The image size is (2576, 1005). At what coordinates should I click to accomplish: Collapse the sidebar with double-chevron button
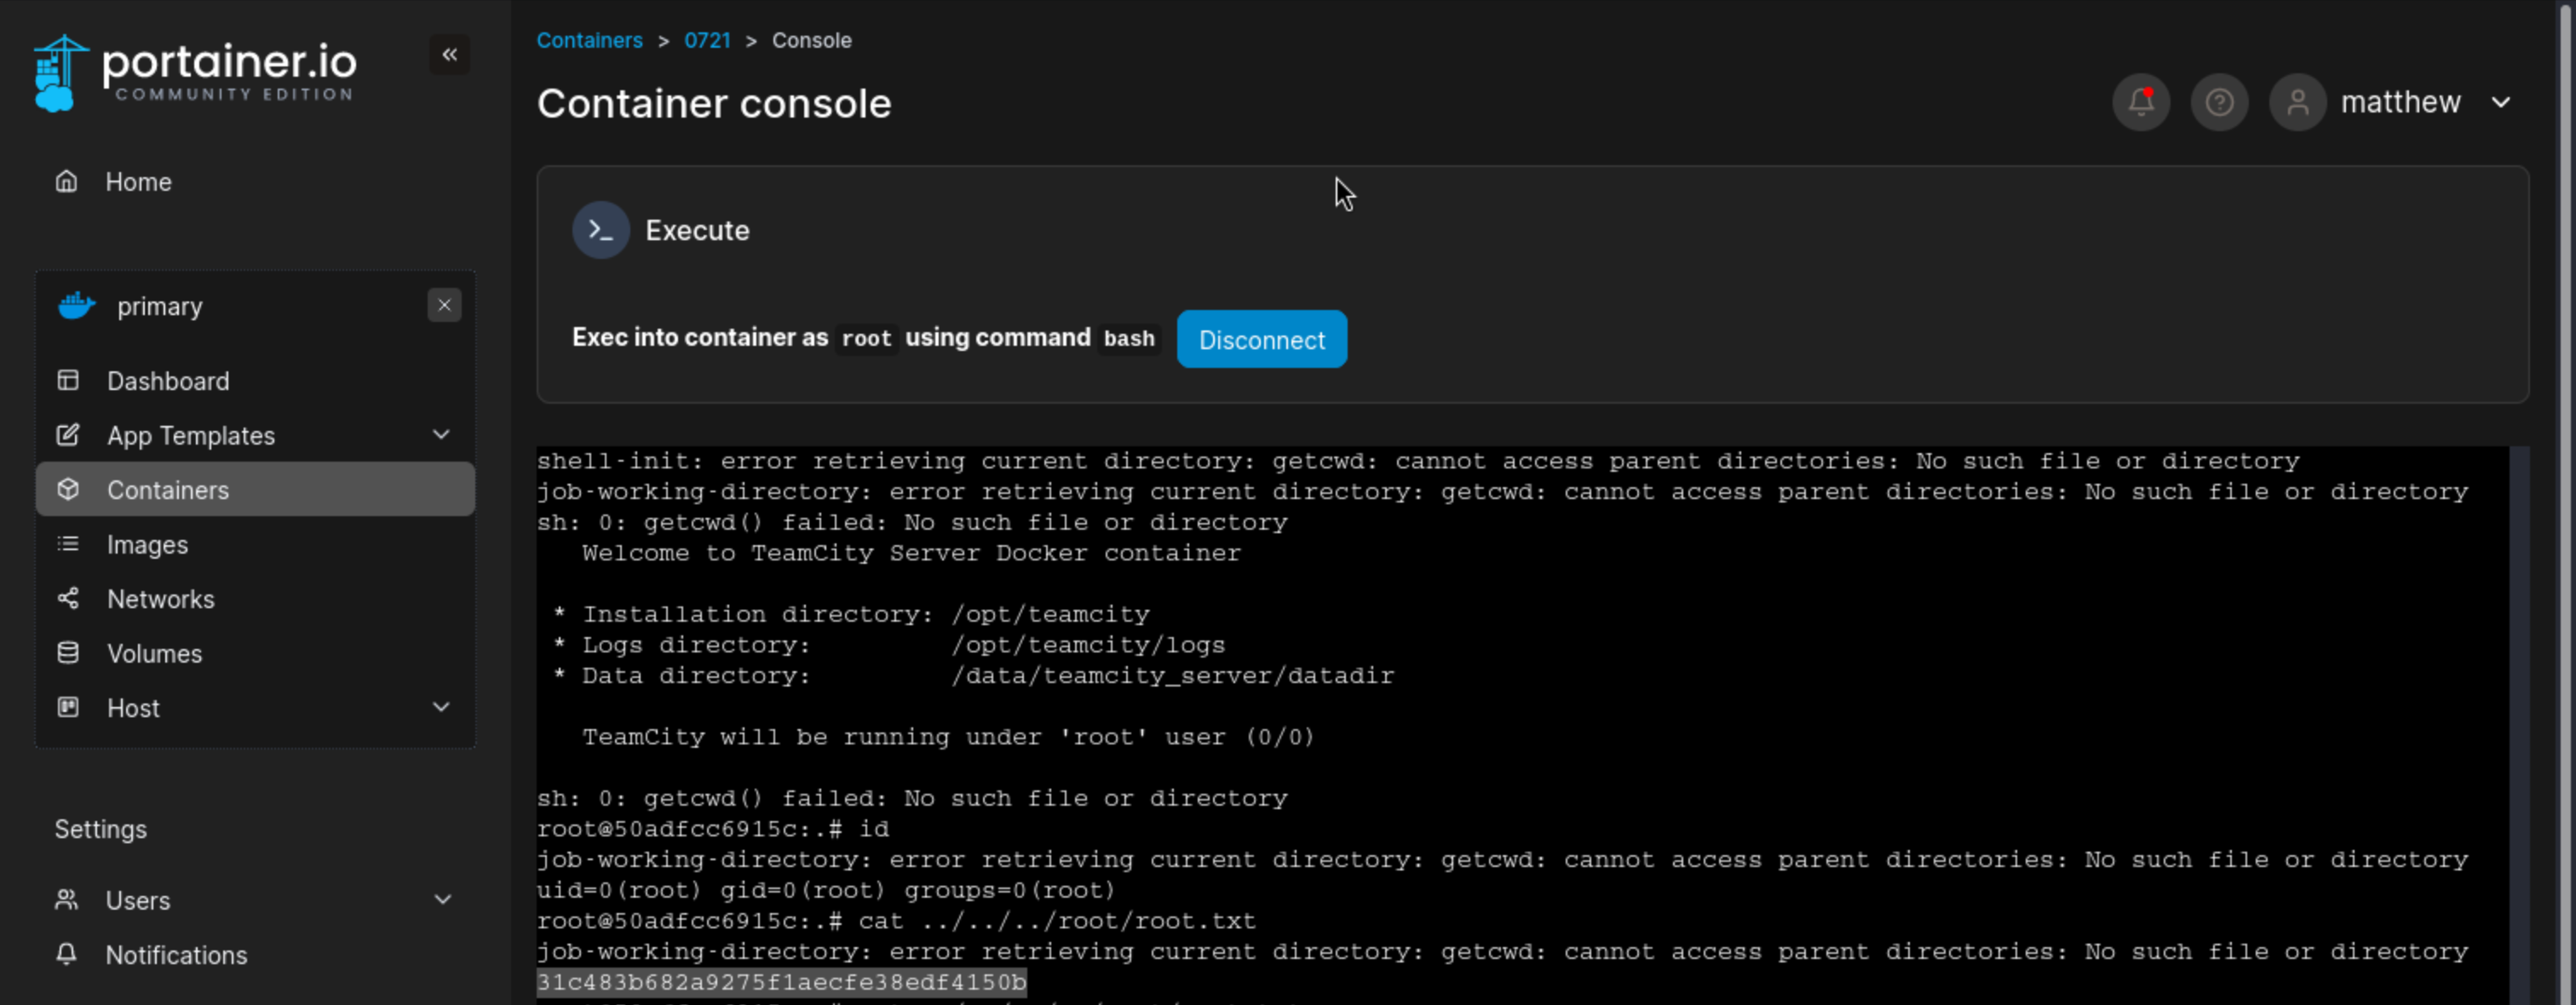coord(450,55)
